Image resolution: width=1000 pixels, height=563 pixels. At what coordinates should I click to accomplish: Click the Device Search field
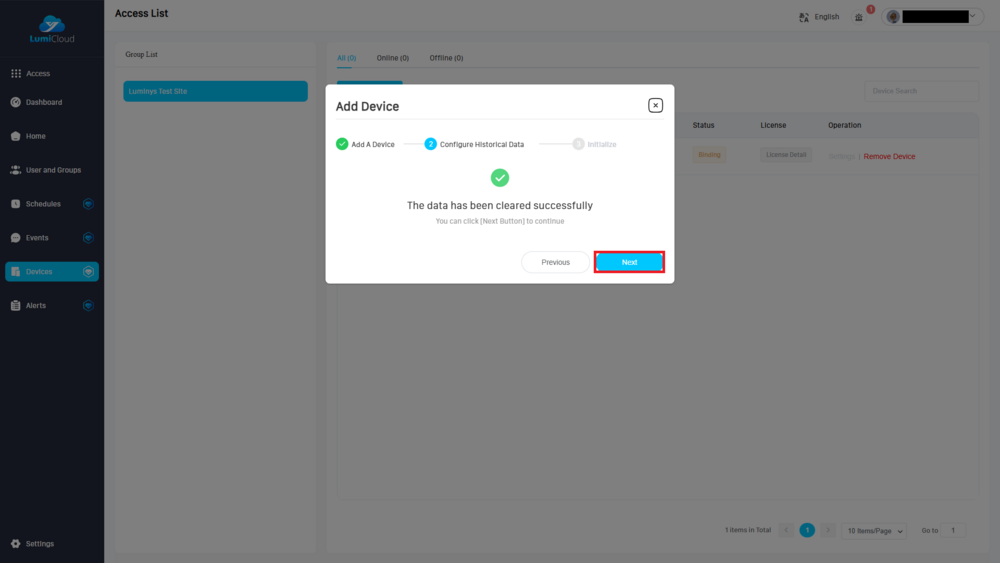coord(921,91)
